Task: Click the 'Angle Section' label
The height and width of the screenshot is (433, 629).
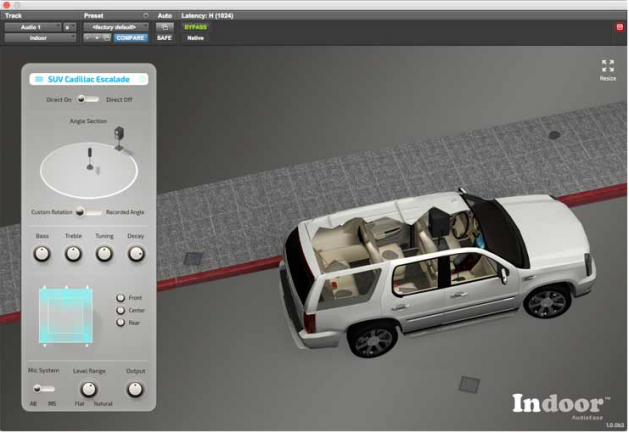Action: (88, 121)
